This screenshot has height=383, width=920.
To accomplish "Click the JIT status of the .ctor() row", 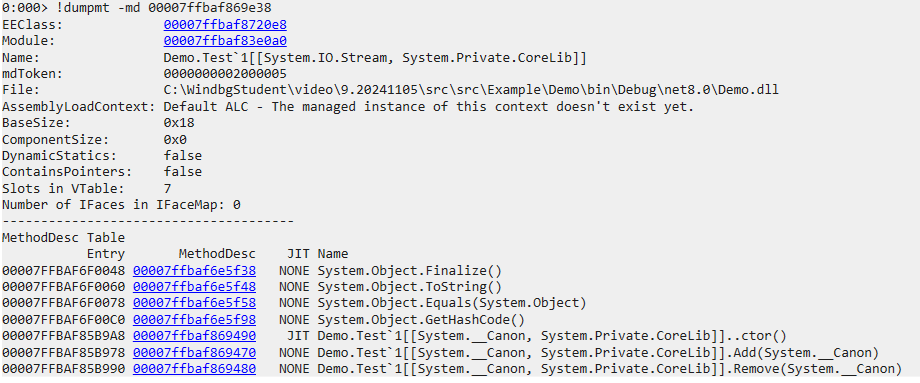I will pyautogui.click(x=295, y=336).
